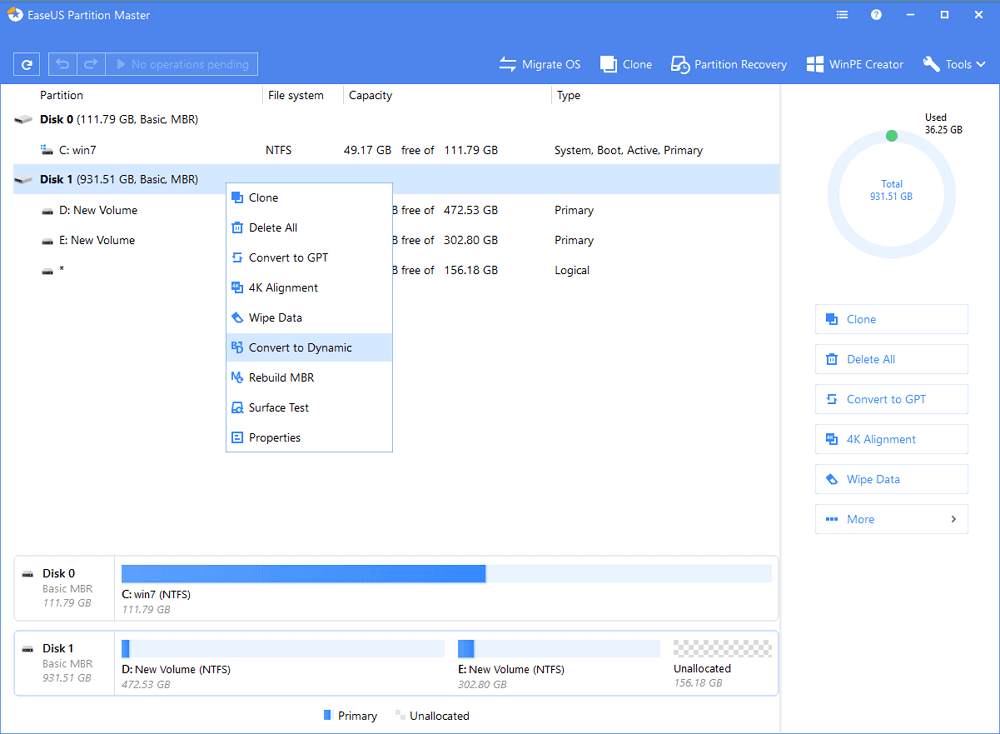
Task: Click the No operations pending button
Action: tap(182, 64)
